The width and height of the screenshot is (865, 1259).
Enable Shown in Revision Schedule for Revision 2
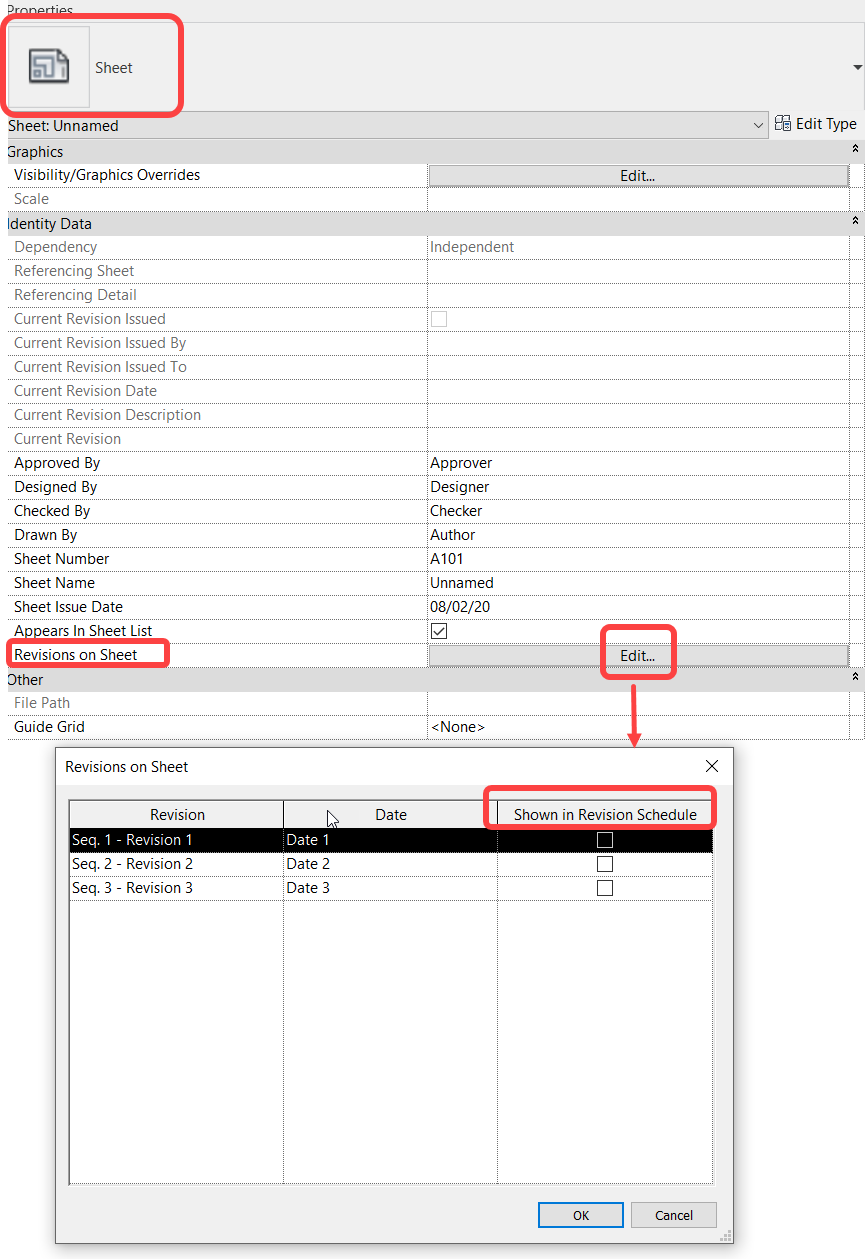tap(604, 863)
